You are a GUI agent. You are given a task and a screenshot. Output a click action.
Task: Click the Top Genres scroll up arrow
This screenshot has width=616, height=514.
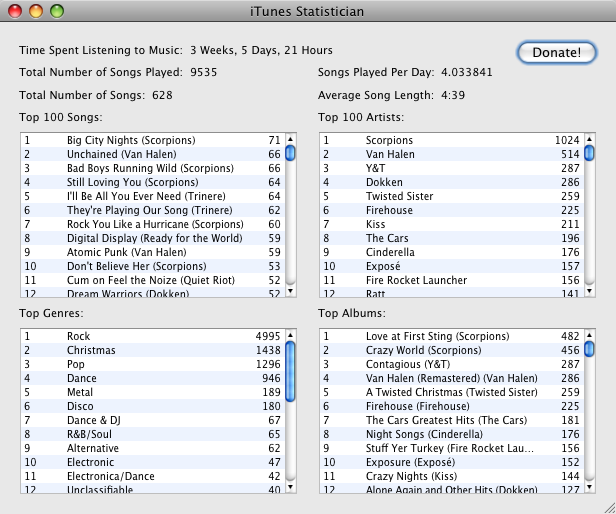tap(290, 335)
